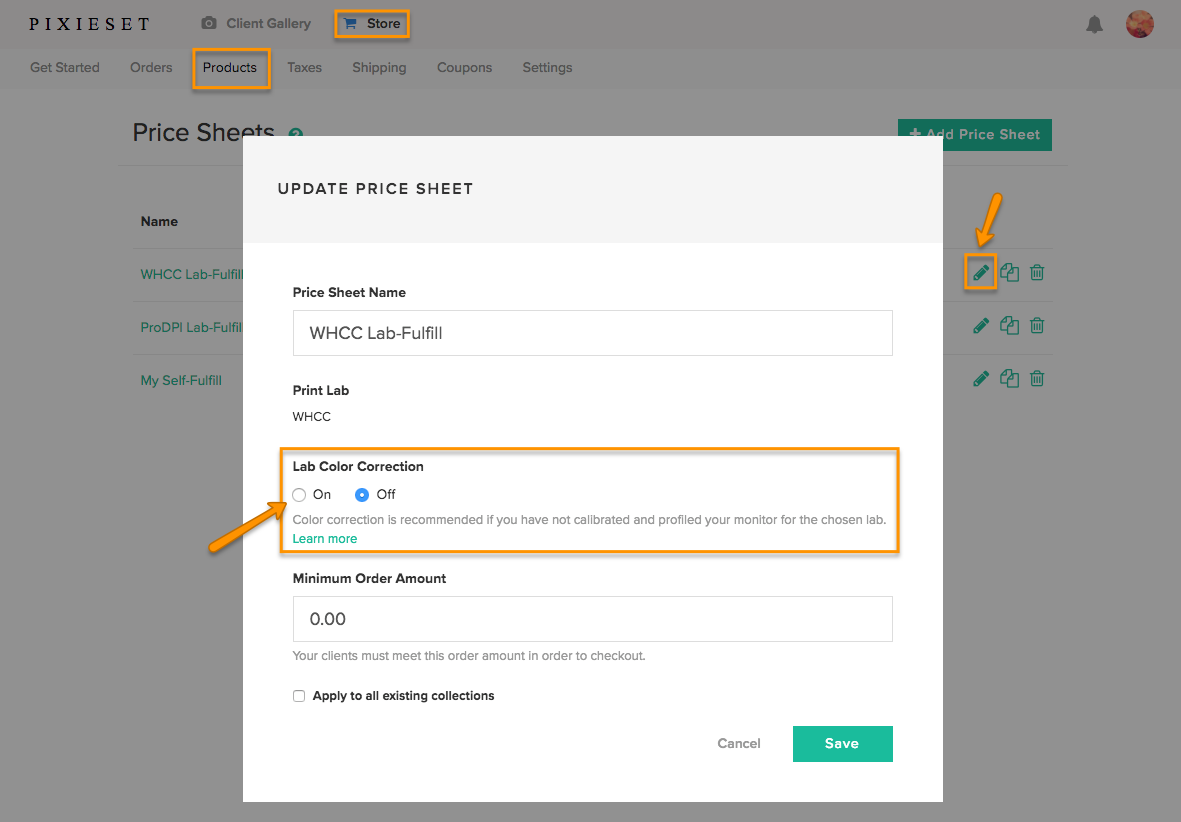Screen dimensions: 1181x822
Task: Open the Store section
Action: [372, 23]
